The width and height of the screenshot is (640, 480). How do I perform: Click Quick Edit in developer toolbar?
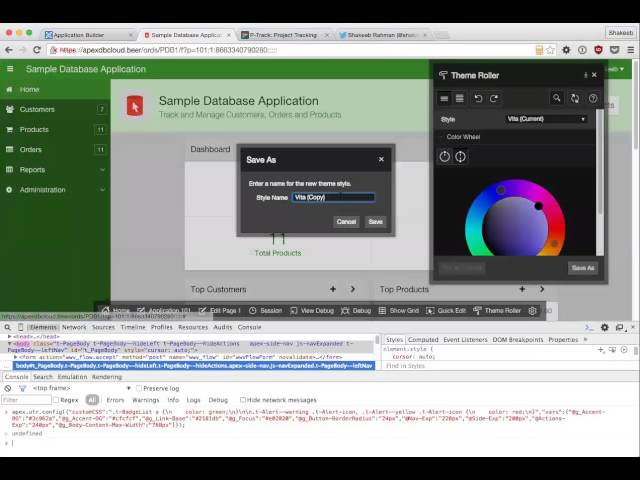[446, 311]
